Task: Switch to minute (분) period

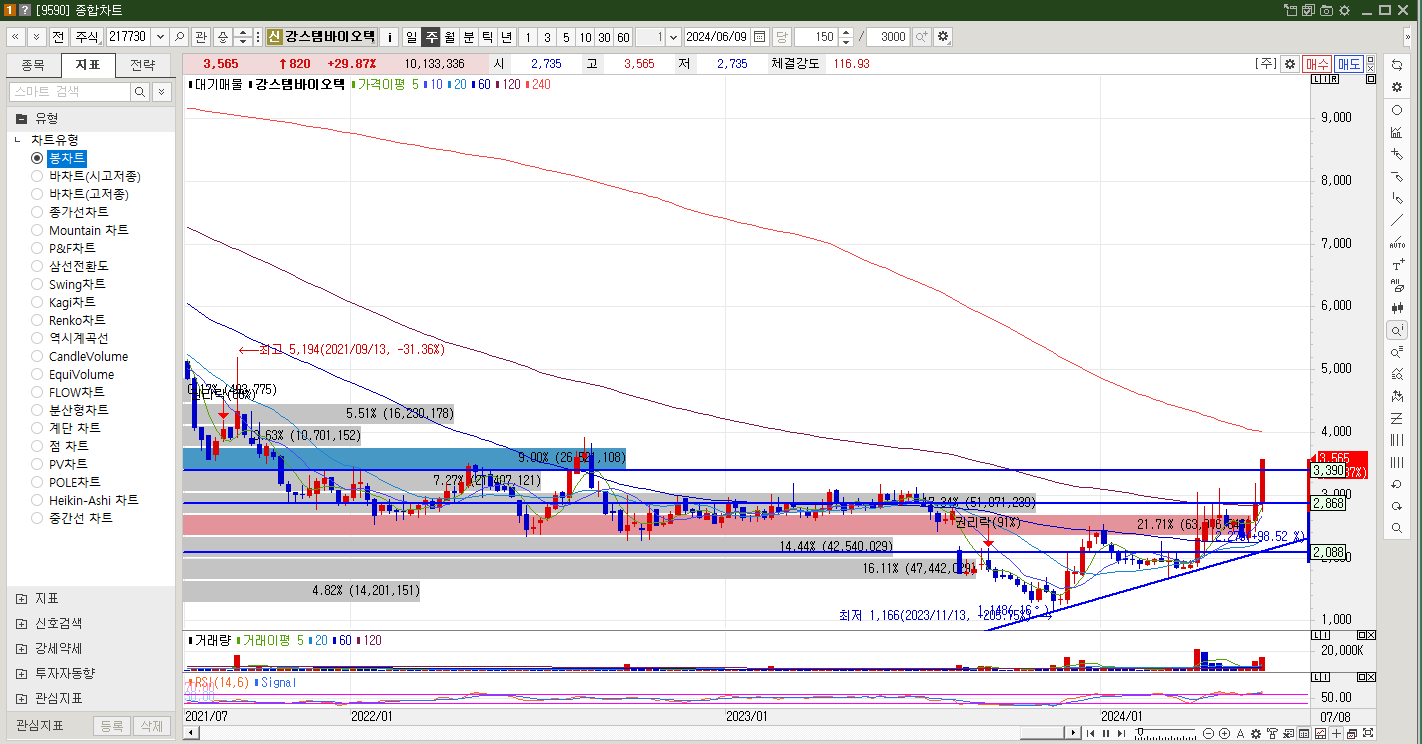Action: [469, 36]
